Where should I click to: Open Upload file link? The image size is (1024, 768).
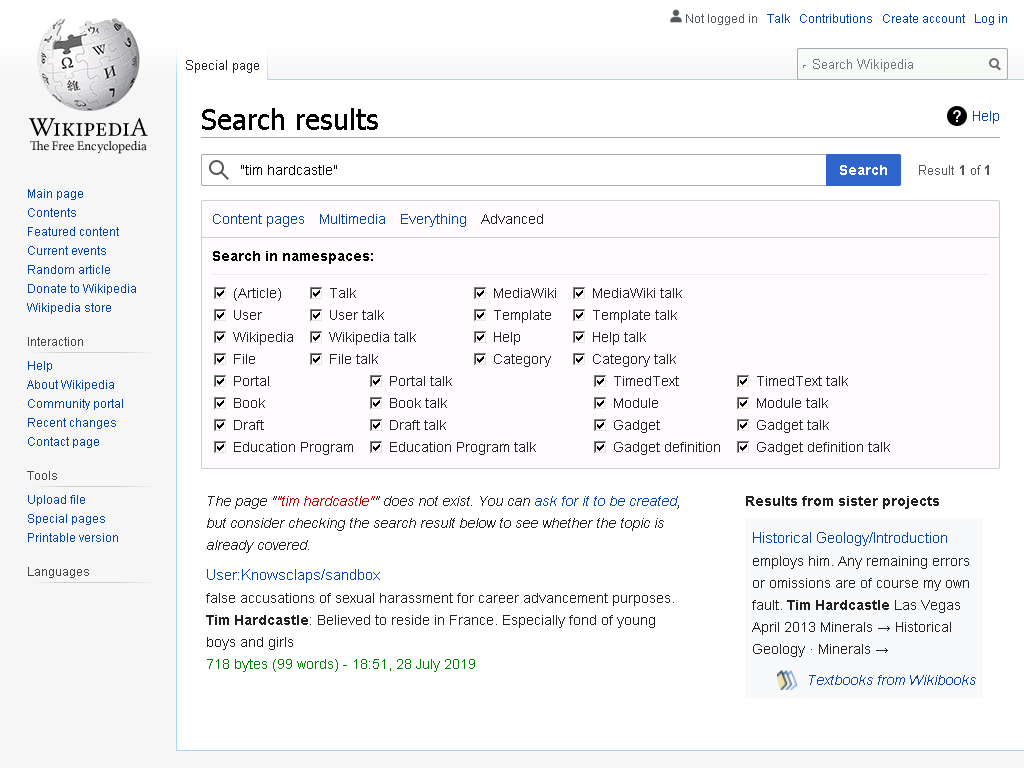coord(56,500)
